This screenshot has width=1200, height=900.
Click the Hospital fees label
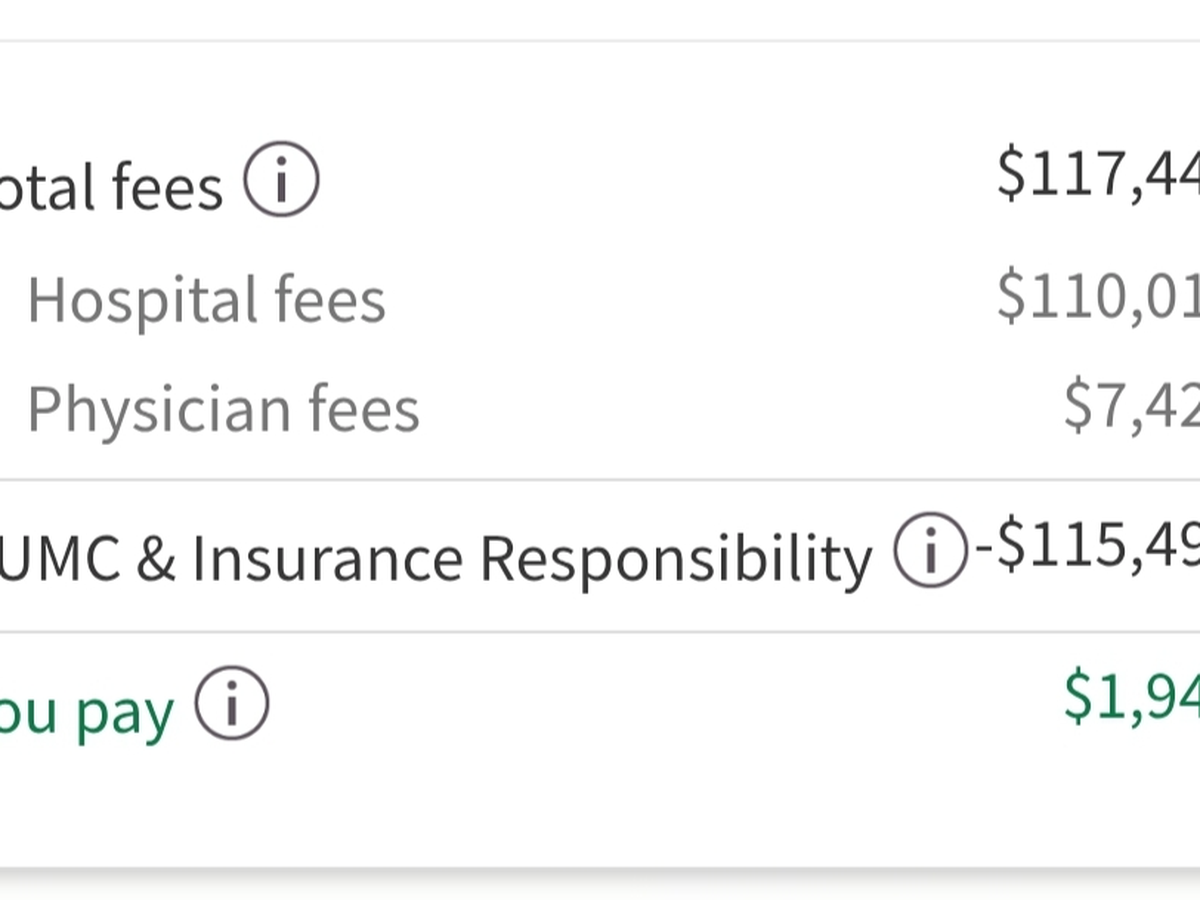tap(206, 299)
